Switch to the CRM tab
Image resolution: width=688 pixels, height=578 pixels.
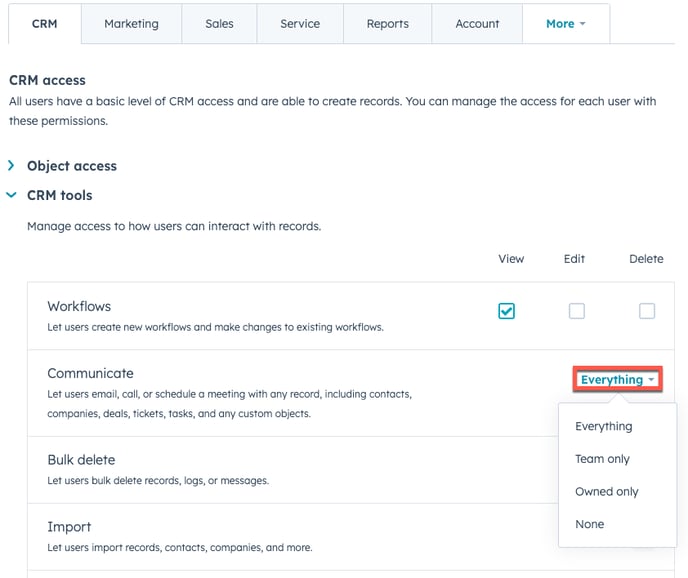[x=44, y=24]
